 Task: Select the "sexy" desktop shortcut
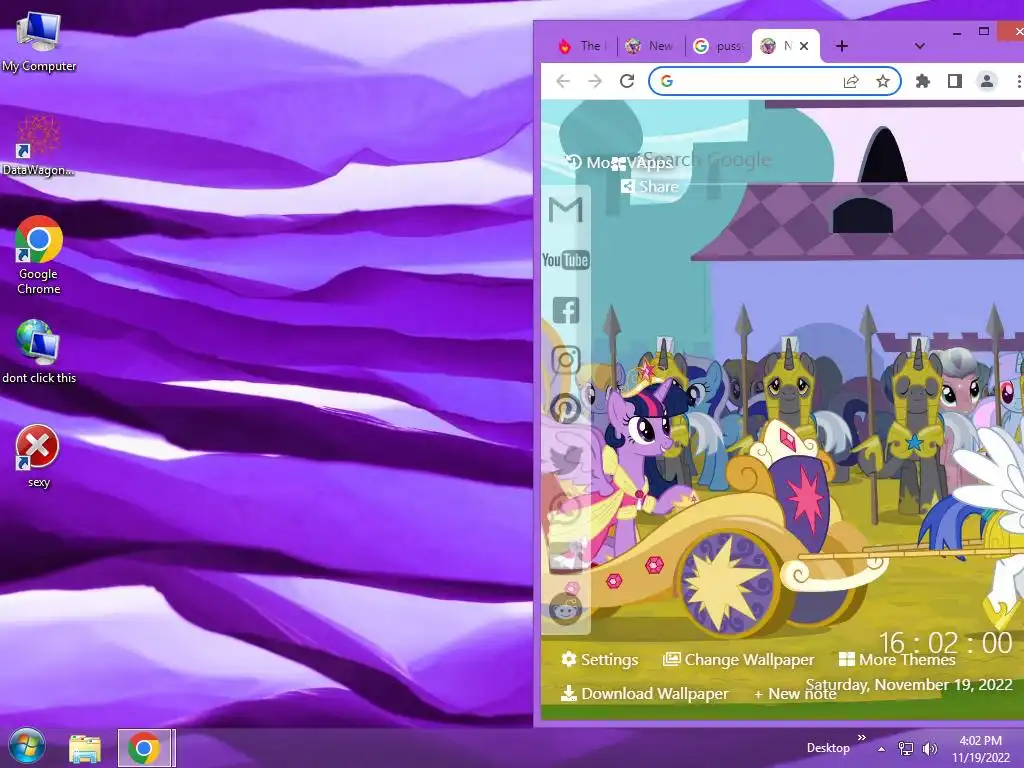pos(38,456)
